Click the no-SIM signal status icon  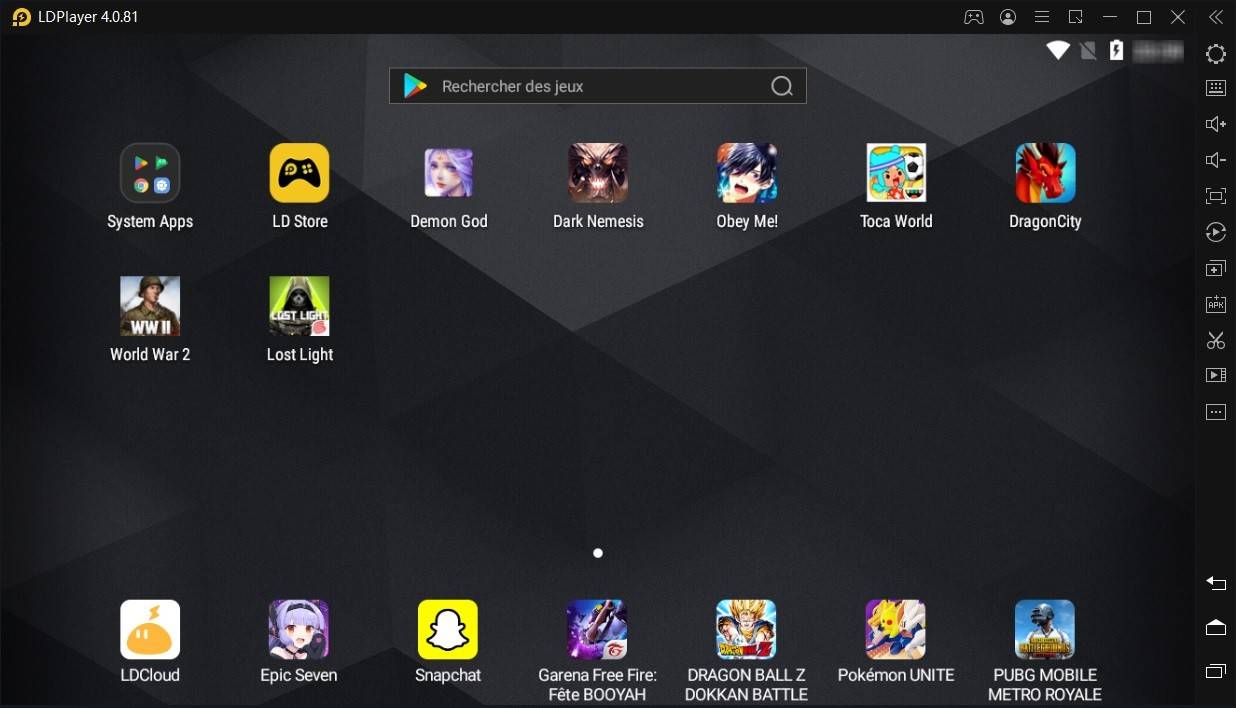pos(1088,50)
